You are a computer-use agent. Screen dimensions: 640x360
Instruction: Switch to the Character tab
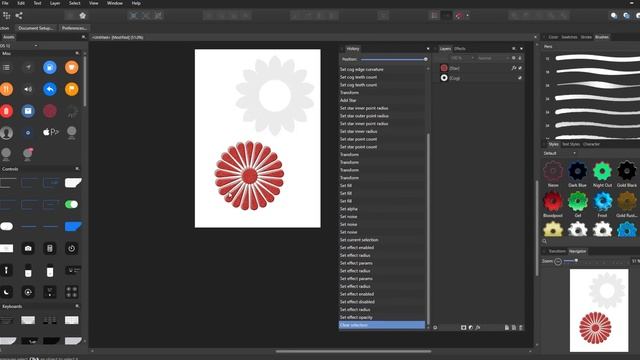click(x=591, y=144)
